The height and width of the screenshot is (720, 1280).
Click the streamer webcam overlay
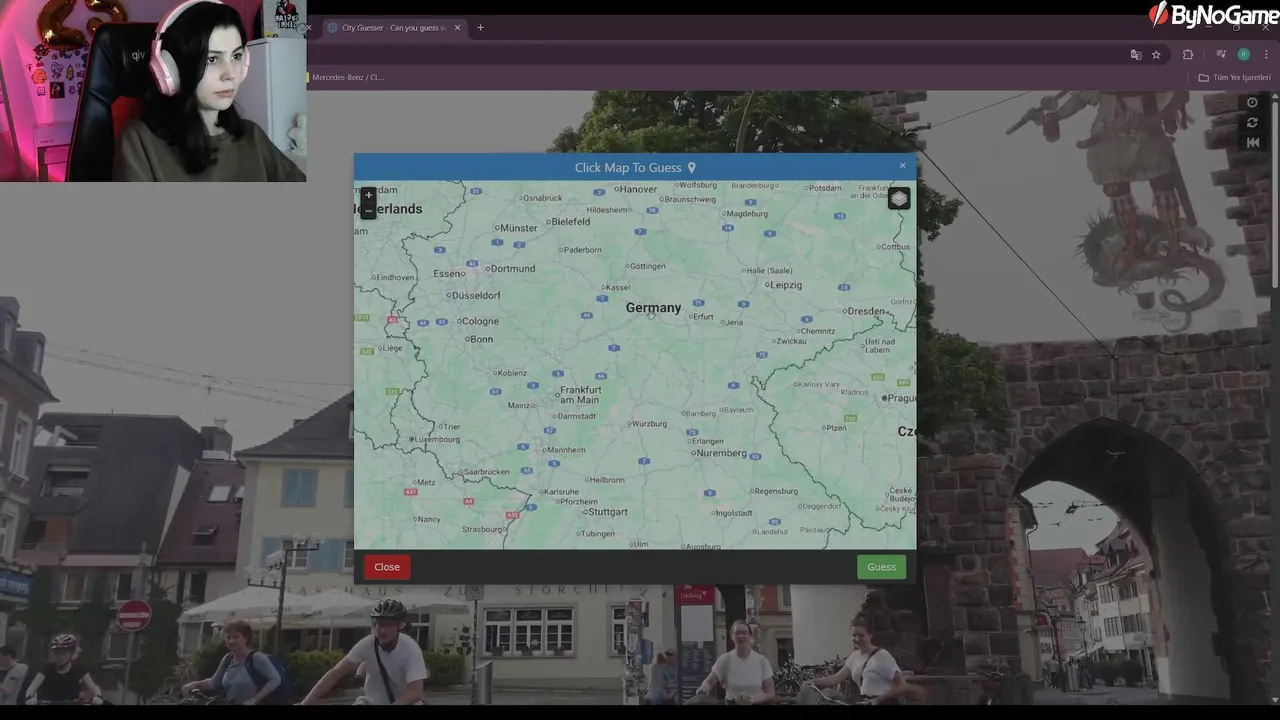[x=153, y=91]
